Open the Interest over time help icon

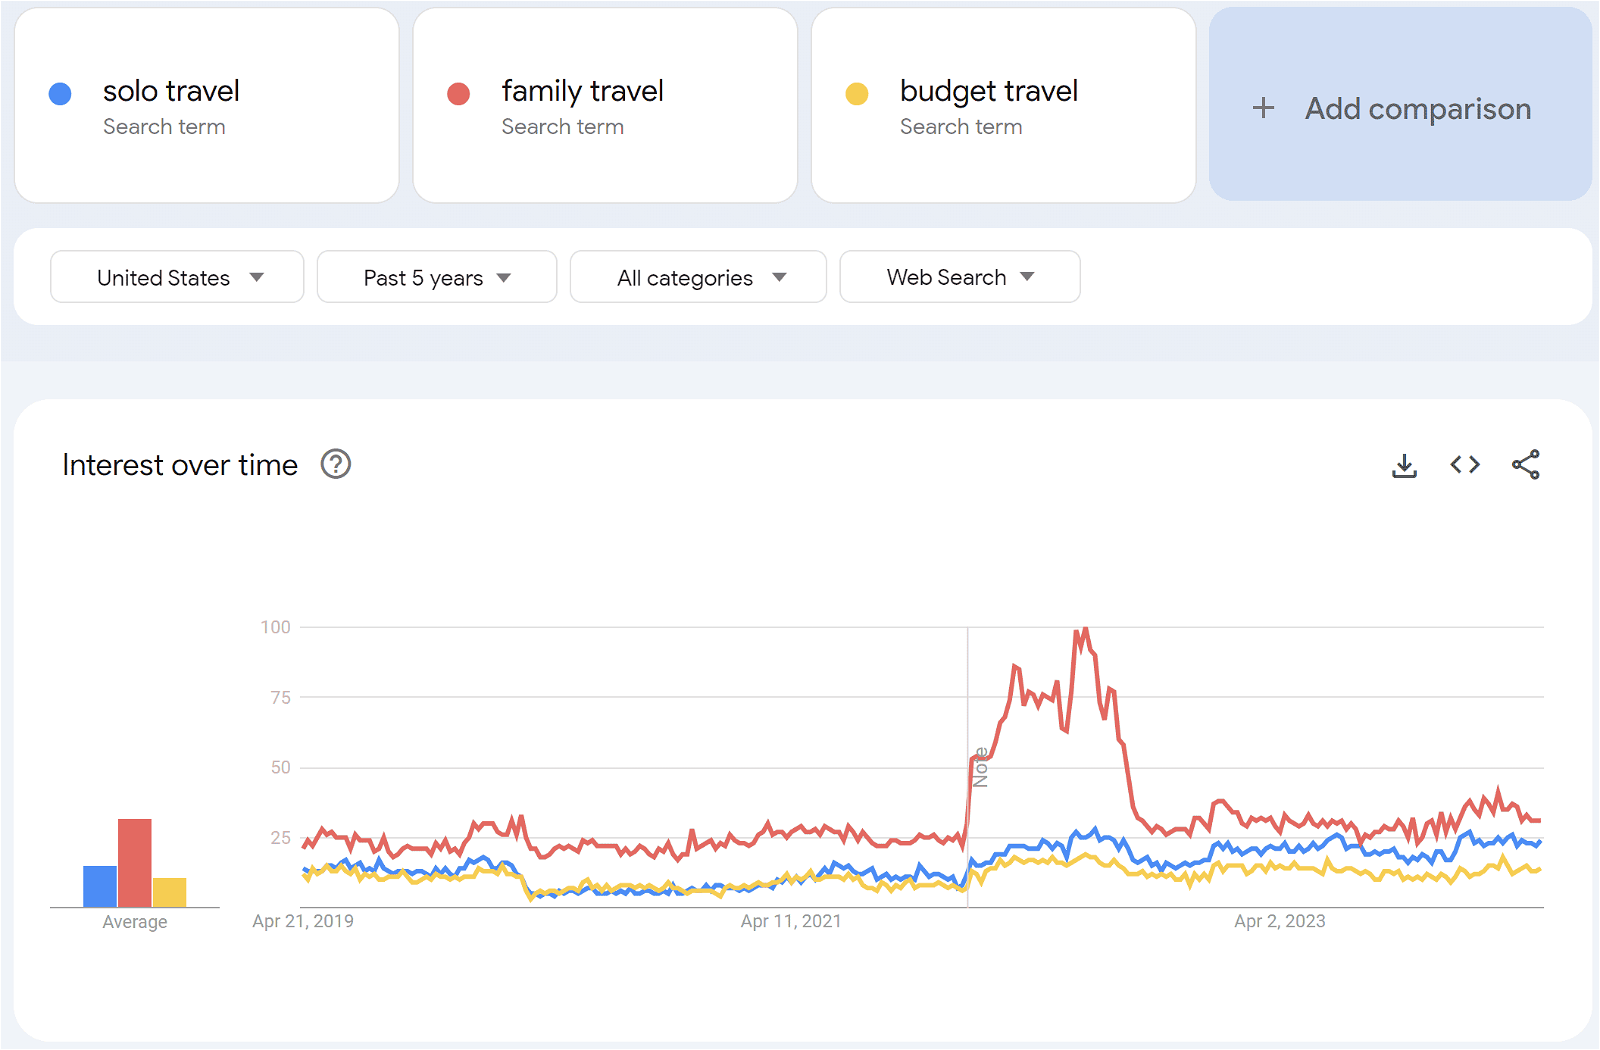click(335, 464)
